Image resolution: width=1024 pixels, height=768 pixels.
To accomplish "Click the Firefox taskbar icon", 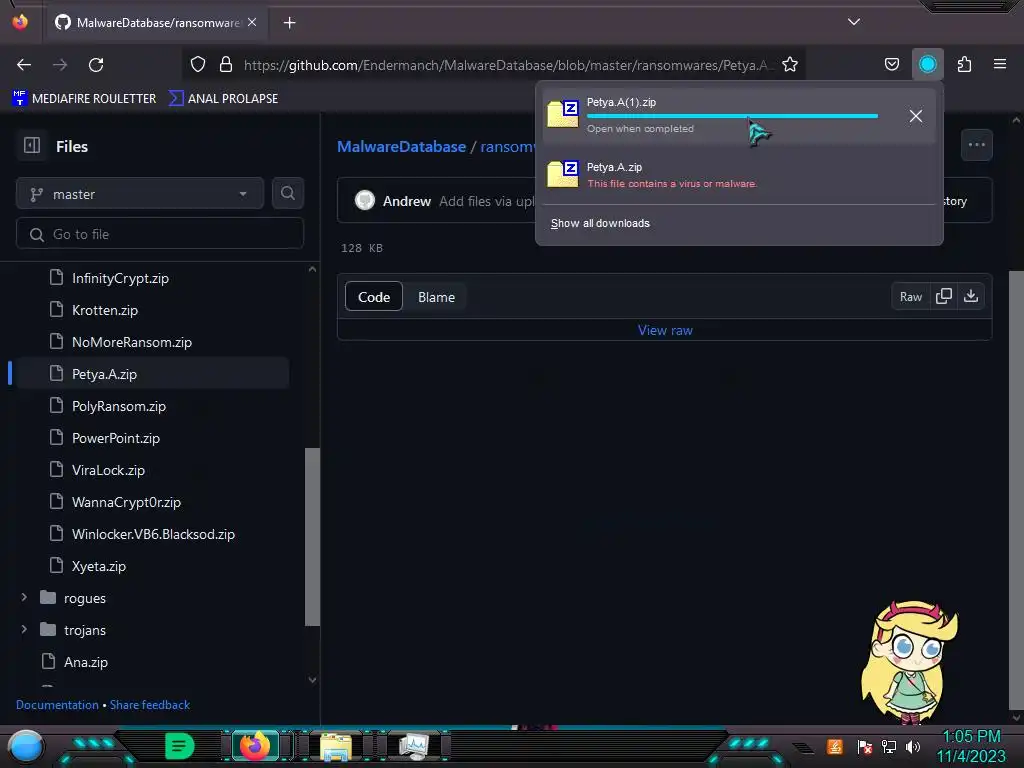I will click(x=255, y=746).
